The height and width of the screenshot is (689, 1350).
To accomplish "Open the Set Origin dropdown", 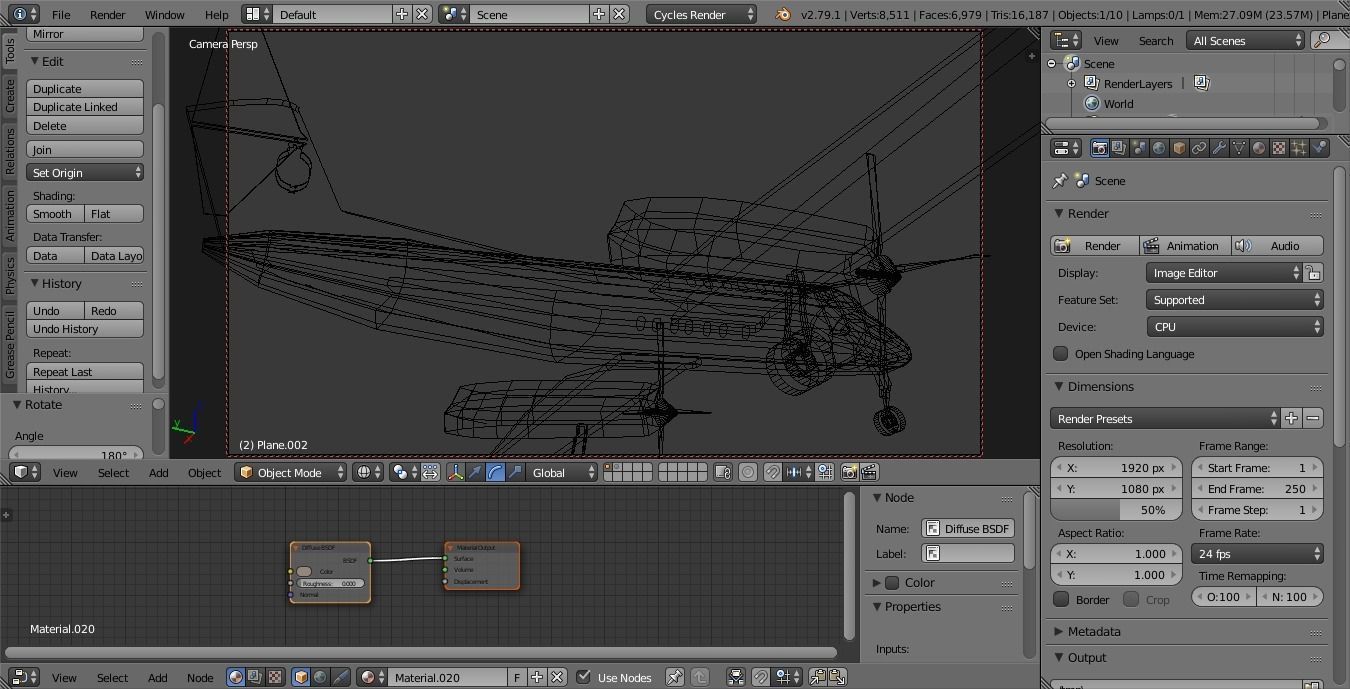I will click(x=85, y=172).
